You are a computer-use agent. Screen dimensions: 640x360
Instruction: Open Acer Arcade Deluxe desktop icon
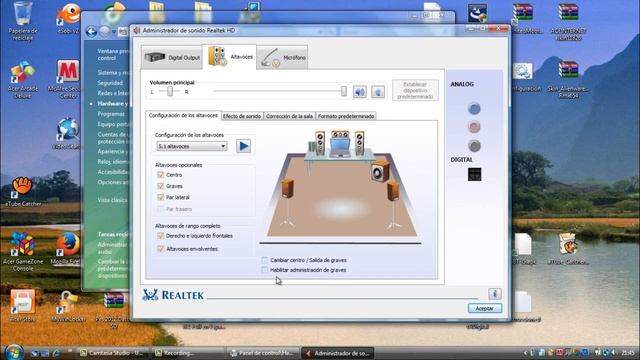pyautogui.click(x=22, y=80)
